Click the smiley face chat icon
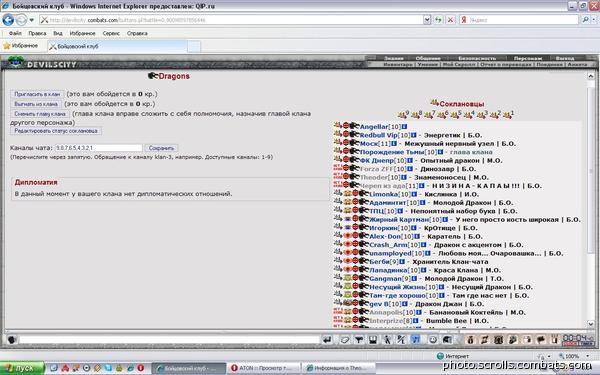Image resolution: width=600 pixels, height=375 pixels. 433,340
